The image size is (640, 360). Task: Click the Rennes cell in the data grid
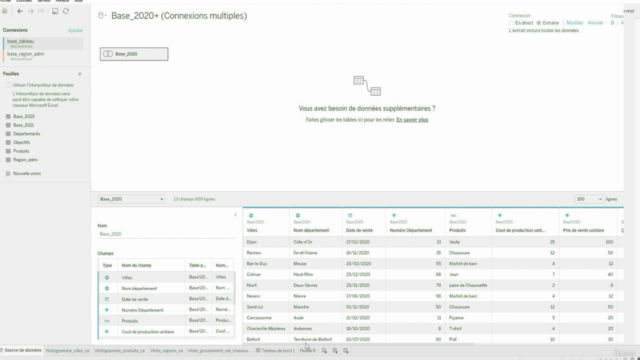click(266, 253)
